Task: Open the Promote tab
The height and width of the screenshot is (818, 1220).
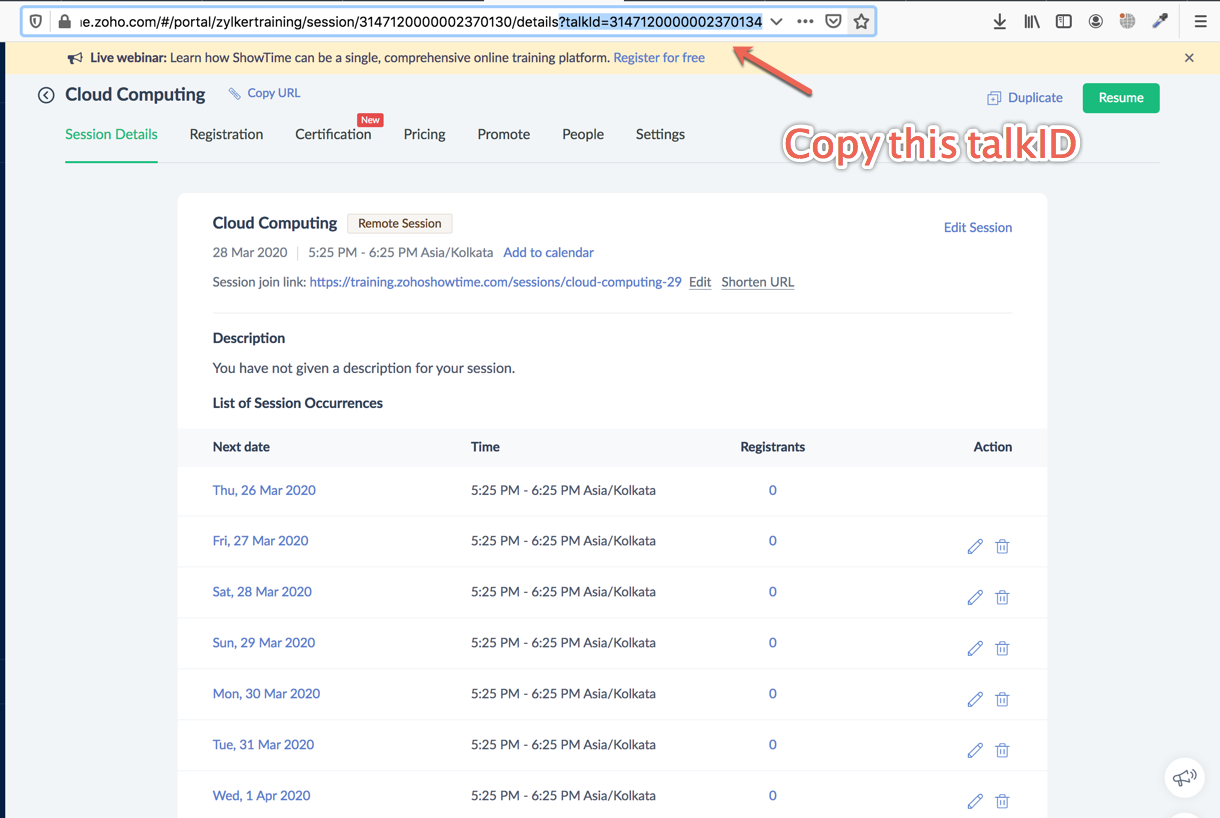Action: click(504, 134)
